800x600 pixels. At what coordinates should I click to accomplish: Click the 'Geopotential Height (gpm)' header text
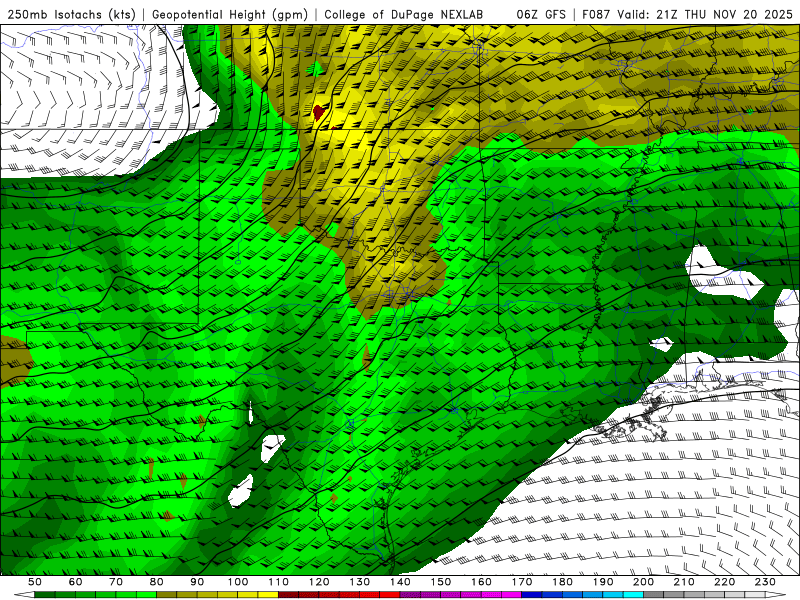click(230, 15)
